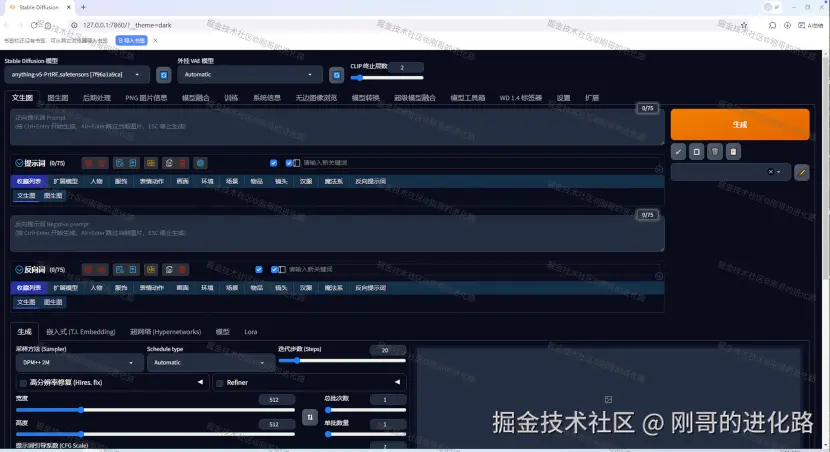Screen dimensions: 830x452
Task: Click the blue globe icon in 提示词 toolbar
Action: click(x=200, y=163)
